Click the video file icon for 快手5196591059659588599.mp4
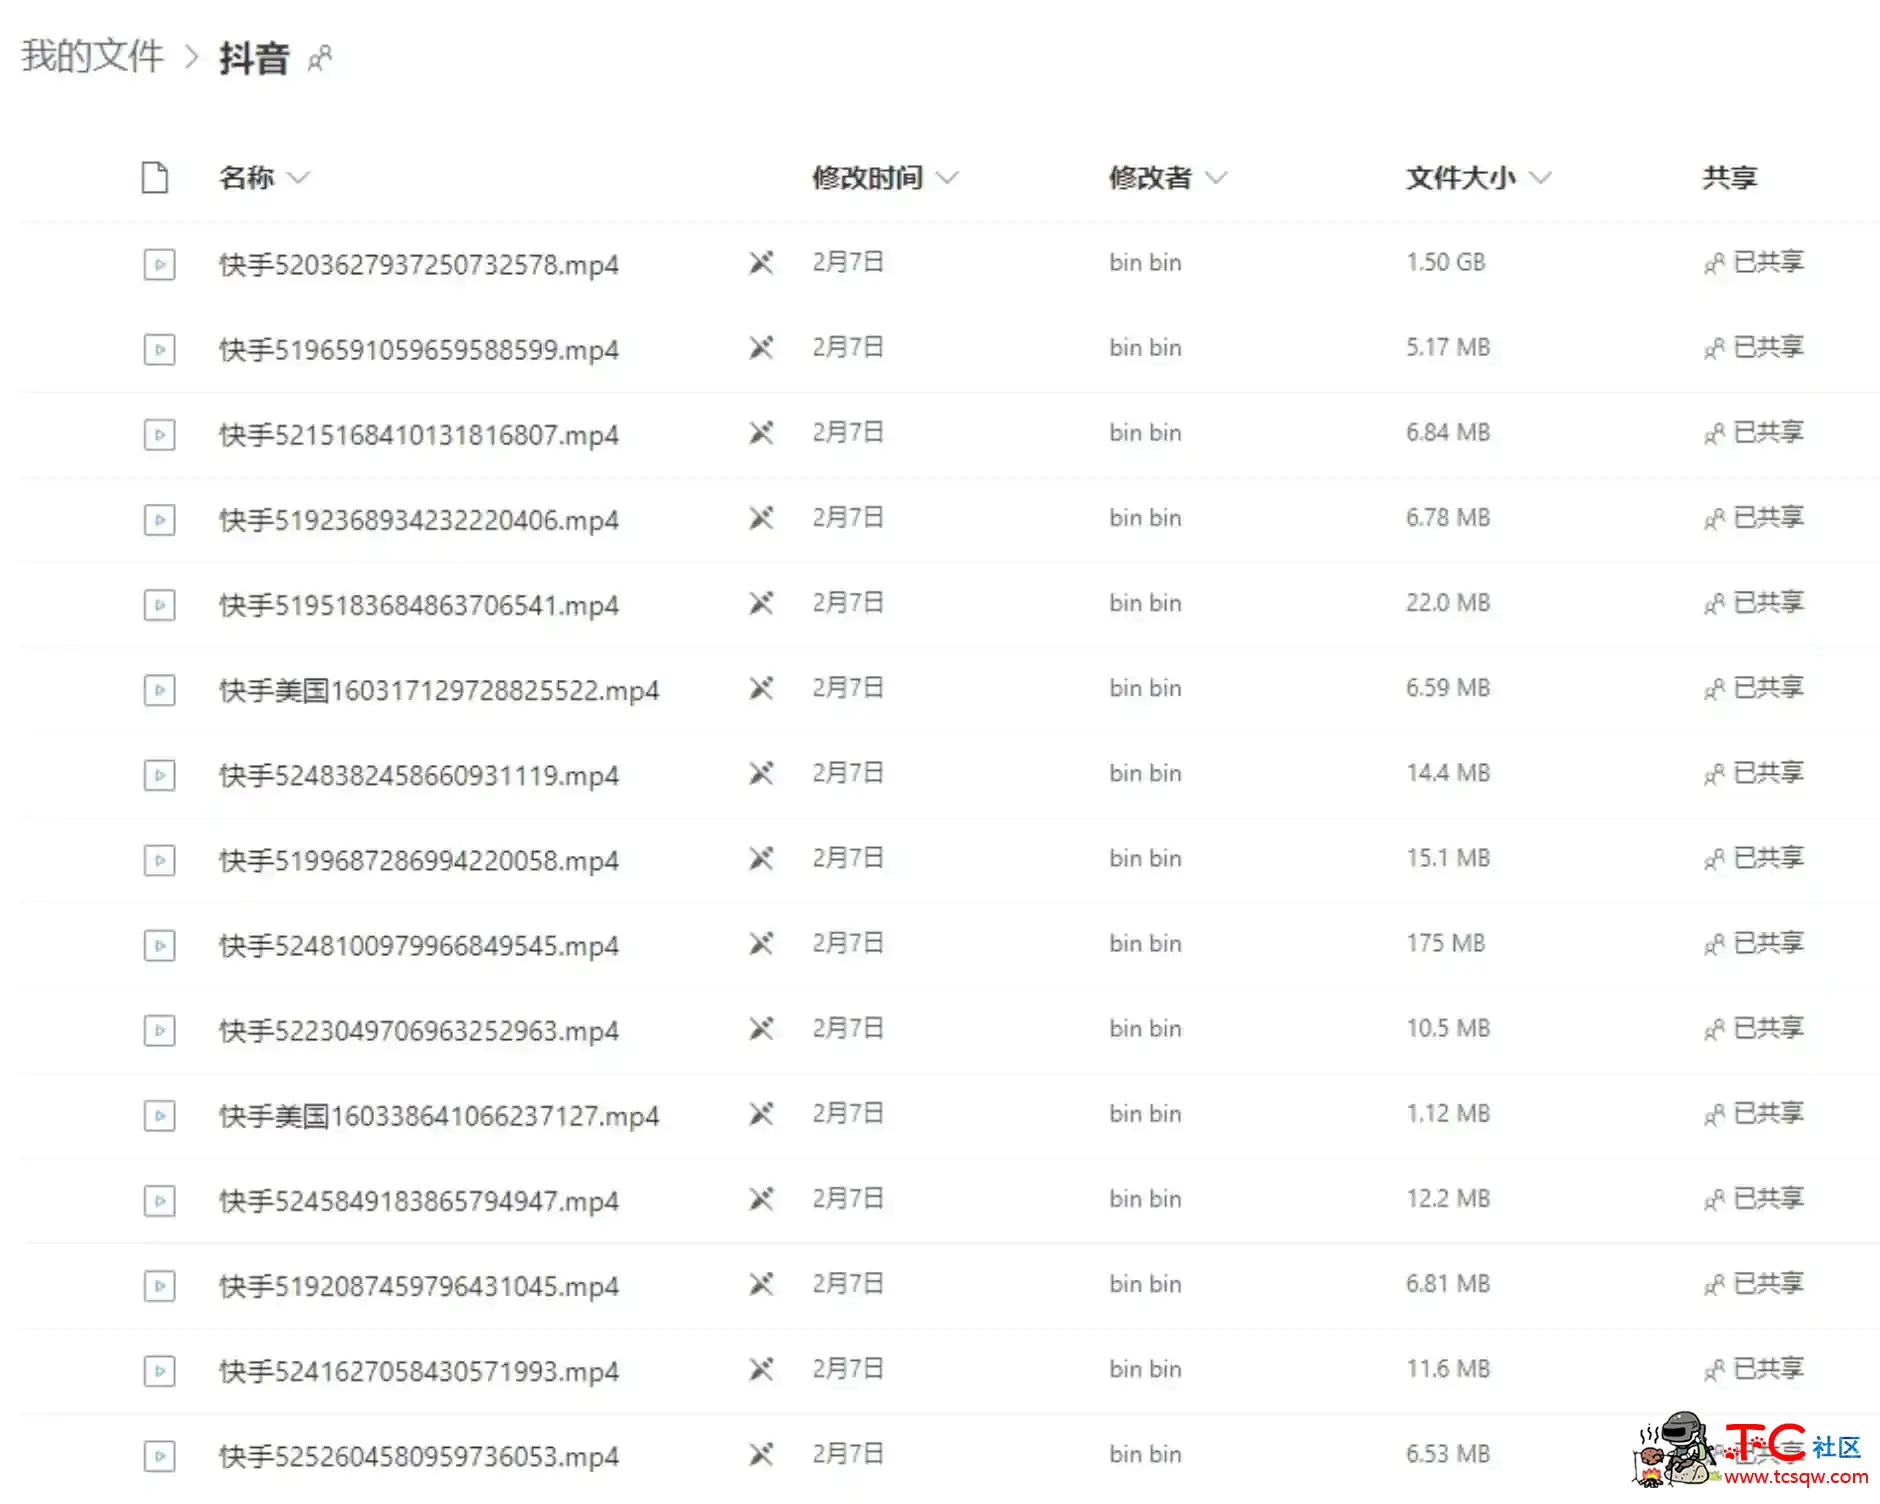This screenshot has width=1880, height=1504. [159, 349]
